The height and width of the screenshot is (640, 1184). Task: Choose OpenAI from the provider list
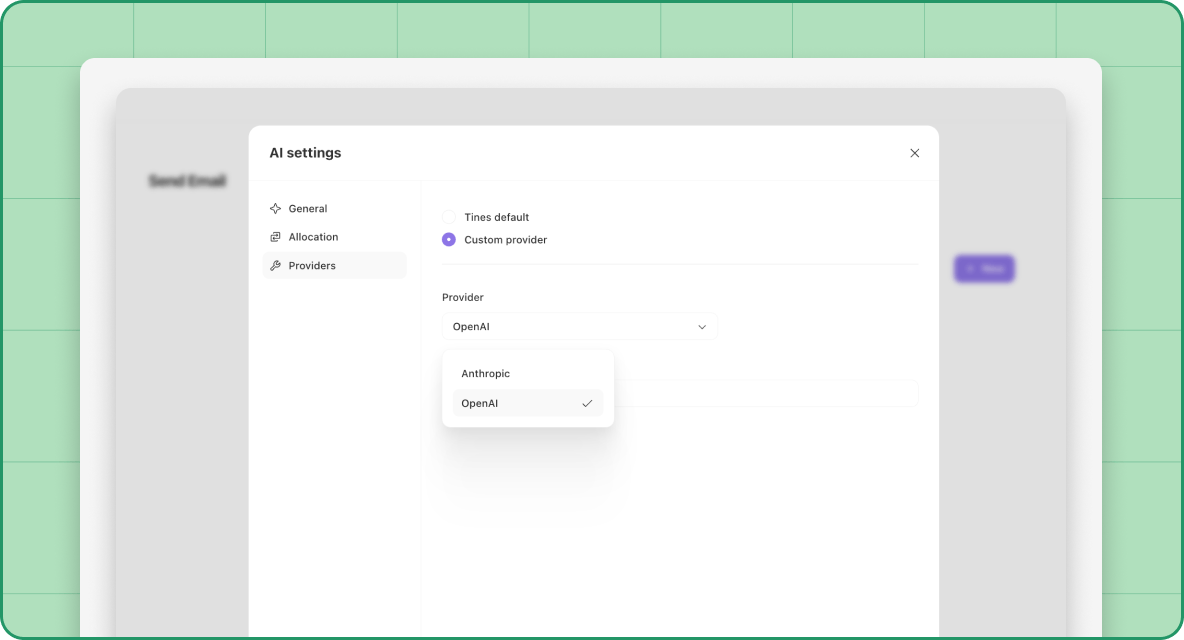coord(480,404)
